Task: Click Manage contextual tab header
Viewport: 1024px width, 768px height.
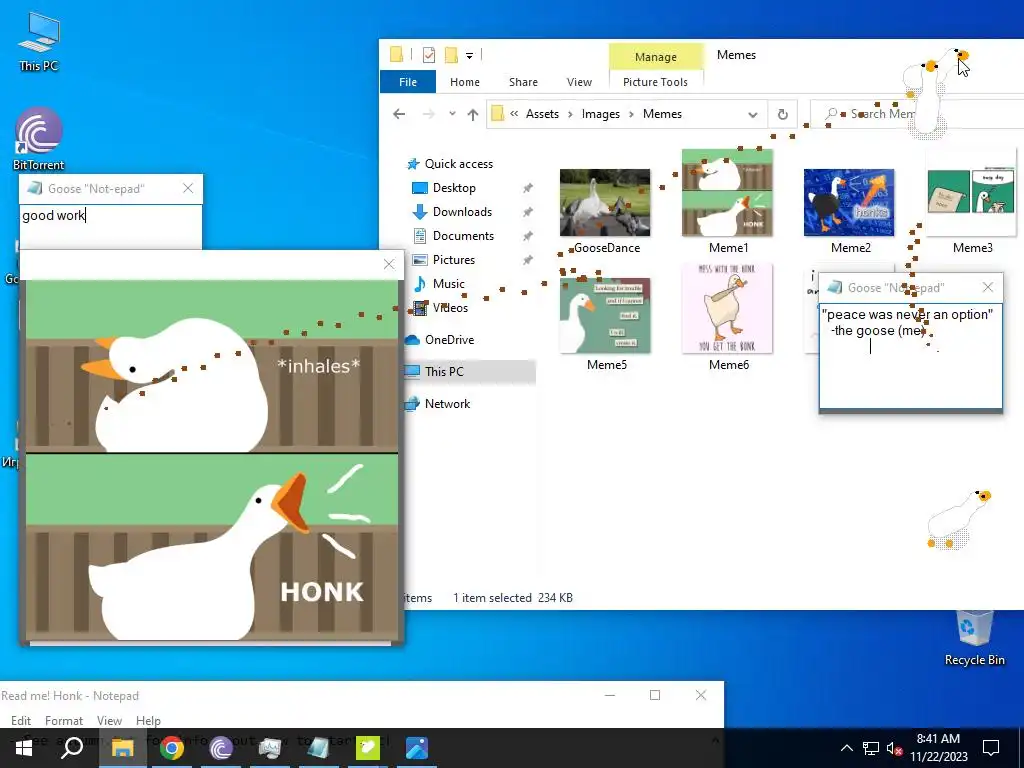Action: [x=656, y=57]
